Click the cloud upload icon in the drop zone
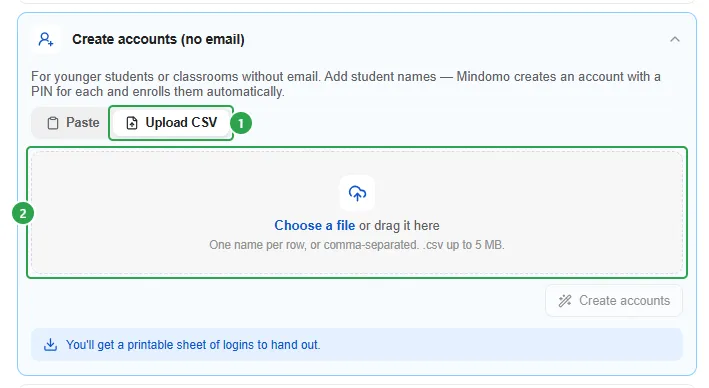 357,193
